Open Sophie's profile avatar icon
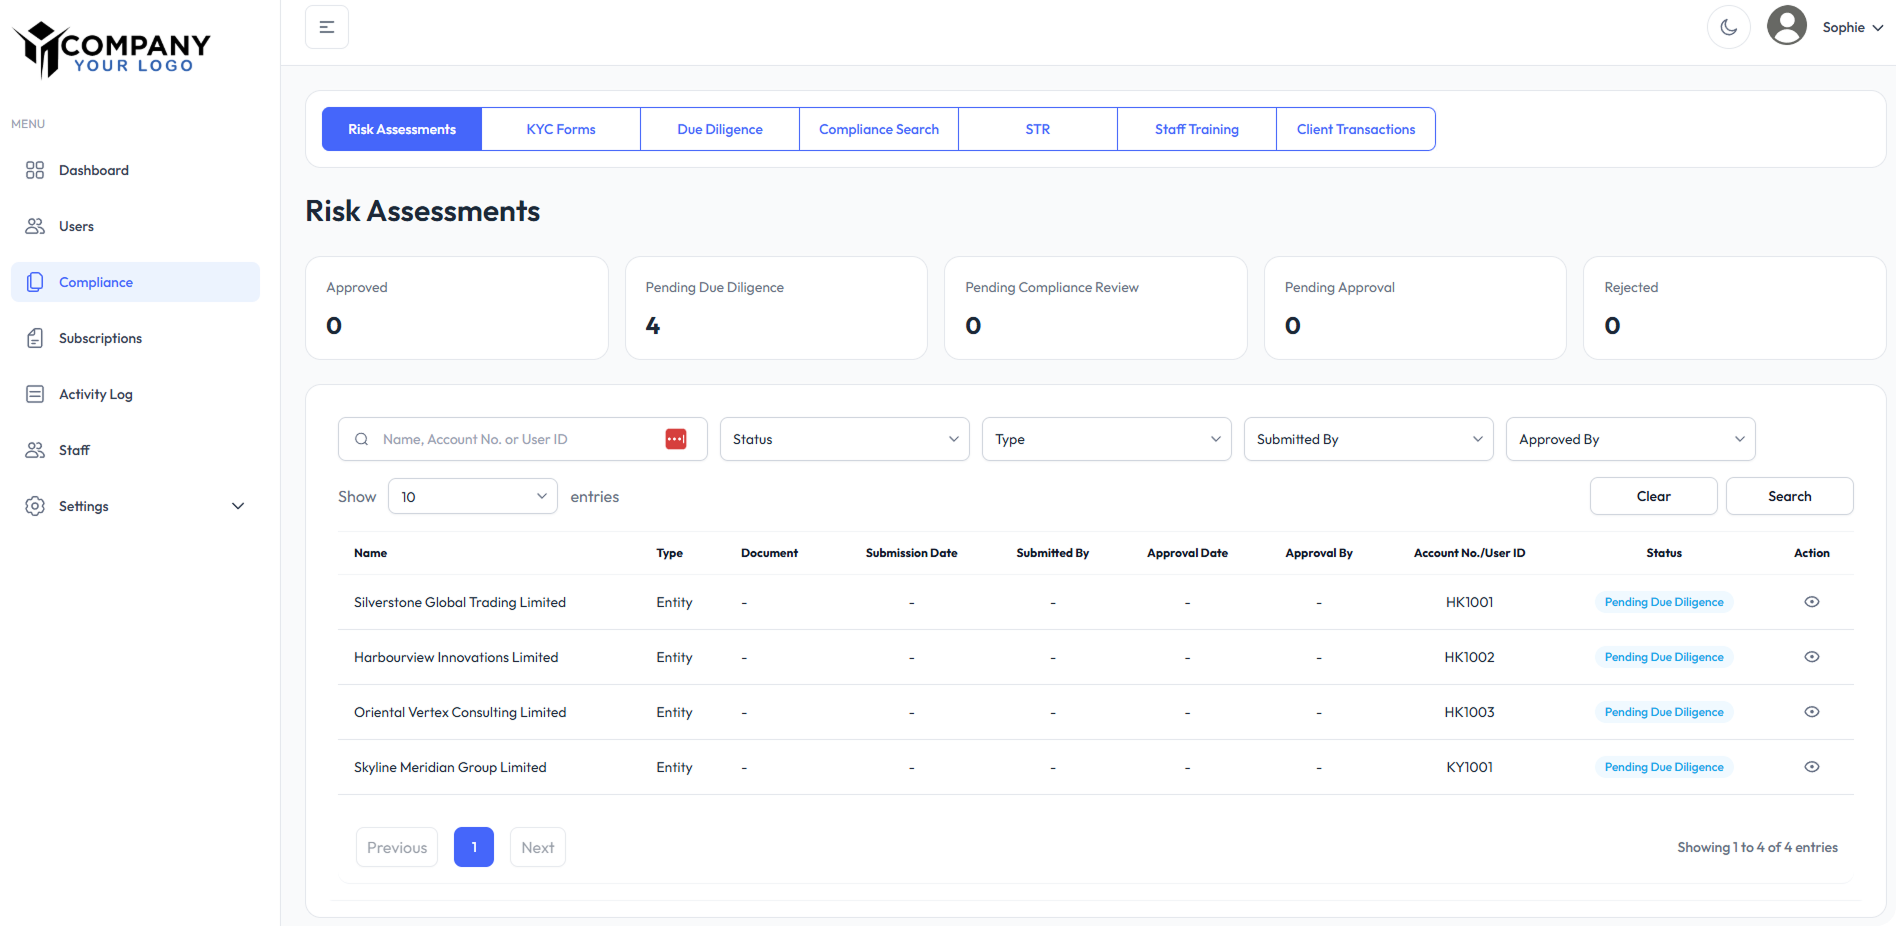Viewport: 1896px width, 926px height. [1787, 25]
